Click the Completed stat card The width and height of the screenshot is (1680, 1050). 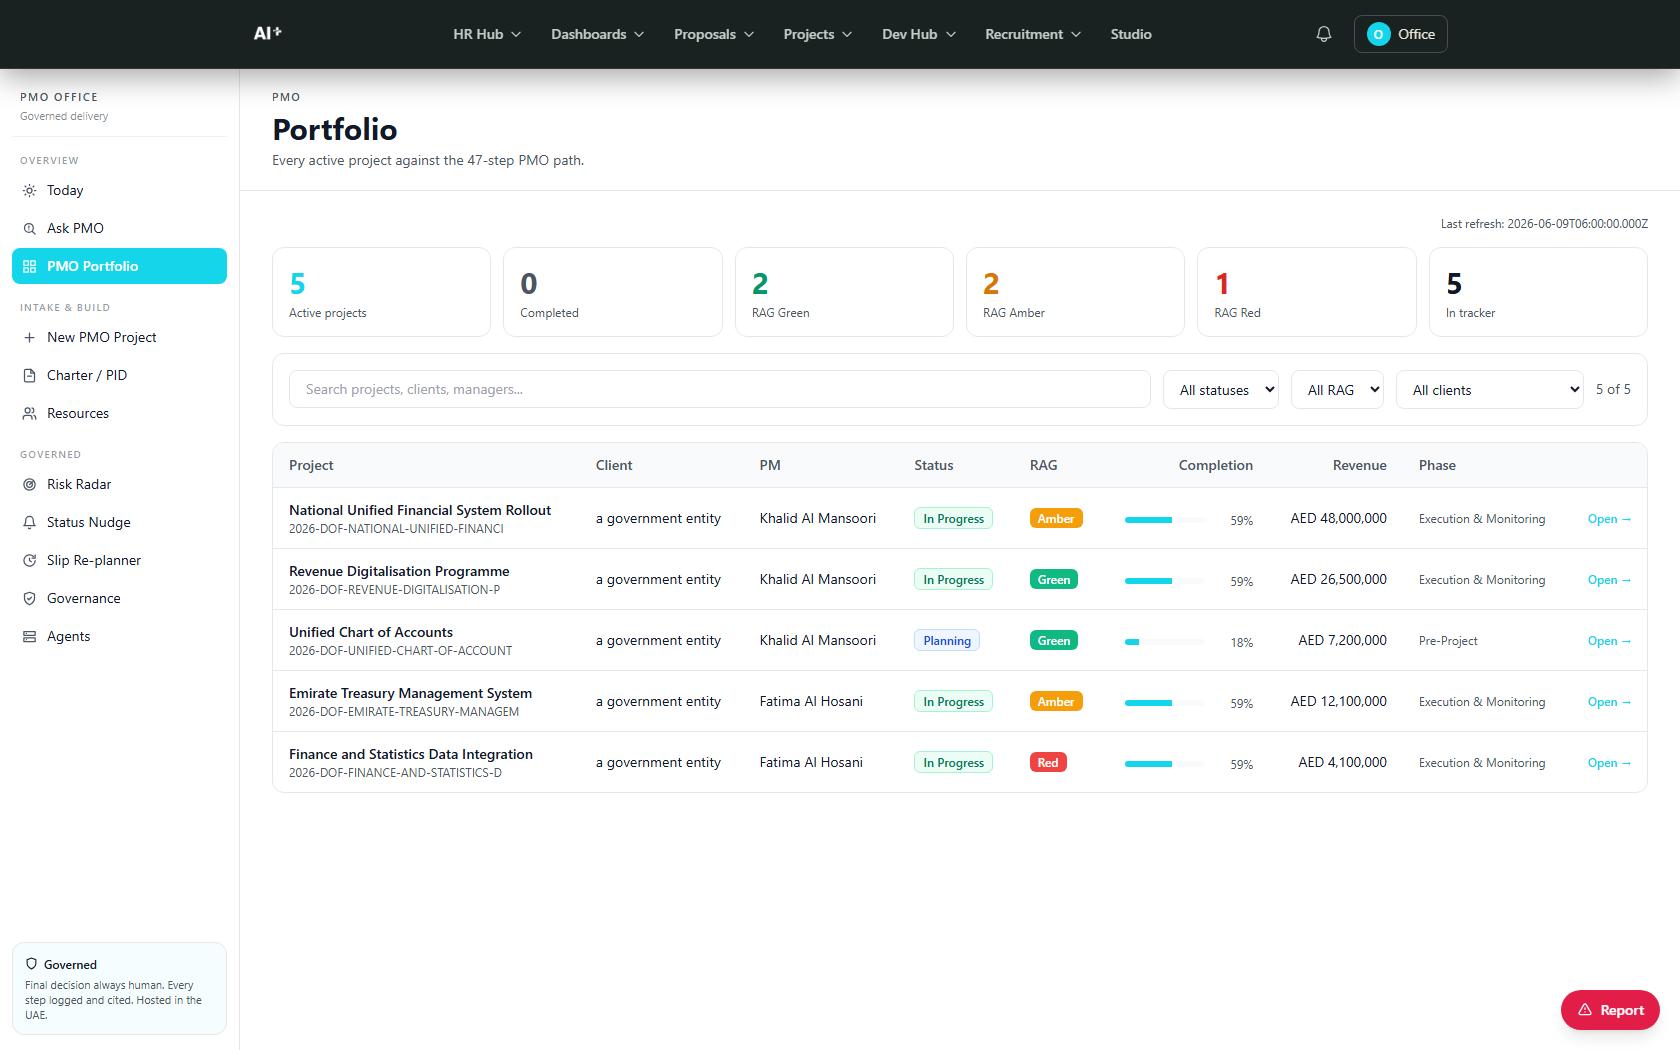tap(612, 292)
